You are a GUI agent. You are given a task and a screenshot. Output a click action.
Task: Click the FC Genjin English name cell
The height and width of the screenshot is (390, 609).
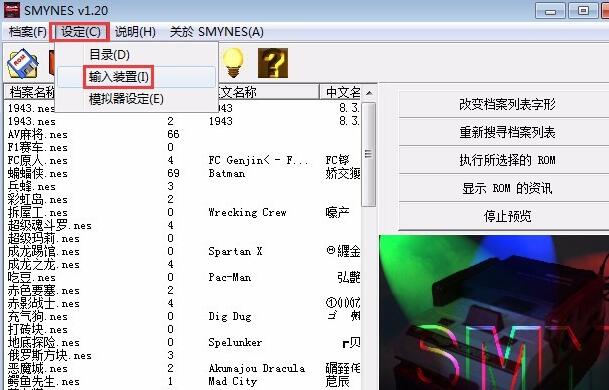[x=259, y=160]
